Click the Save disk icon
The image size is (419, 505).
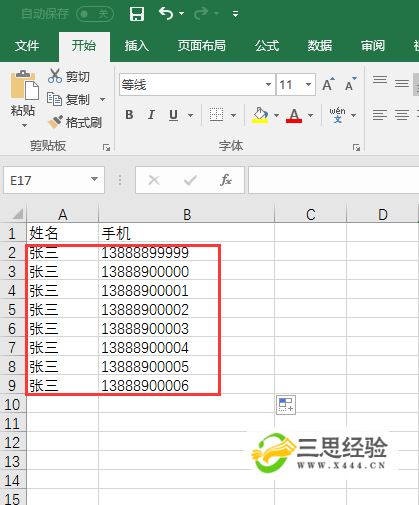(137, 14)
